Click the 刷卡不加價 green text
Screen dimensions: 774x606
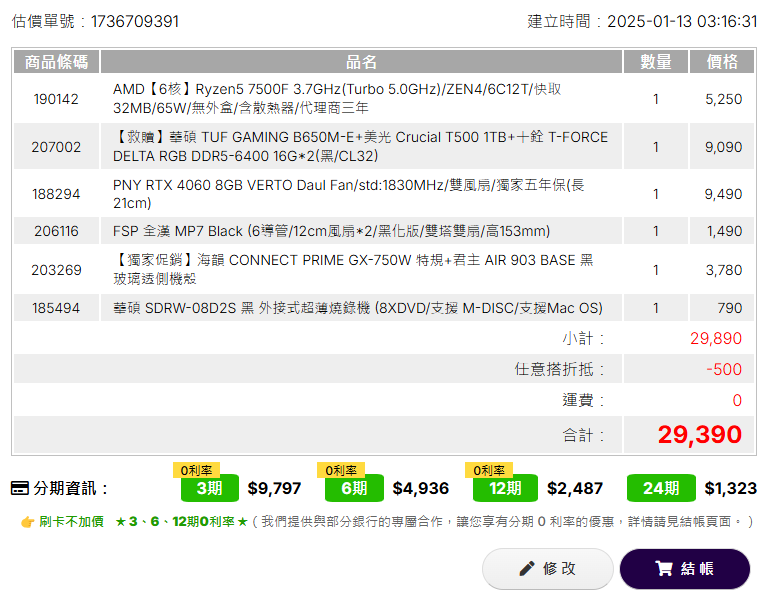click(71, 522)
